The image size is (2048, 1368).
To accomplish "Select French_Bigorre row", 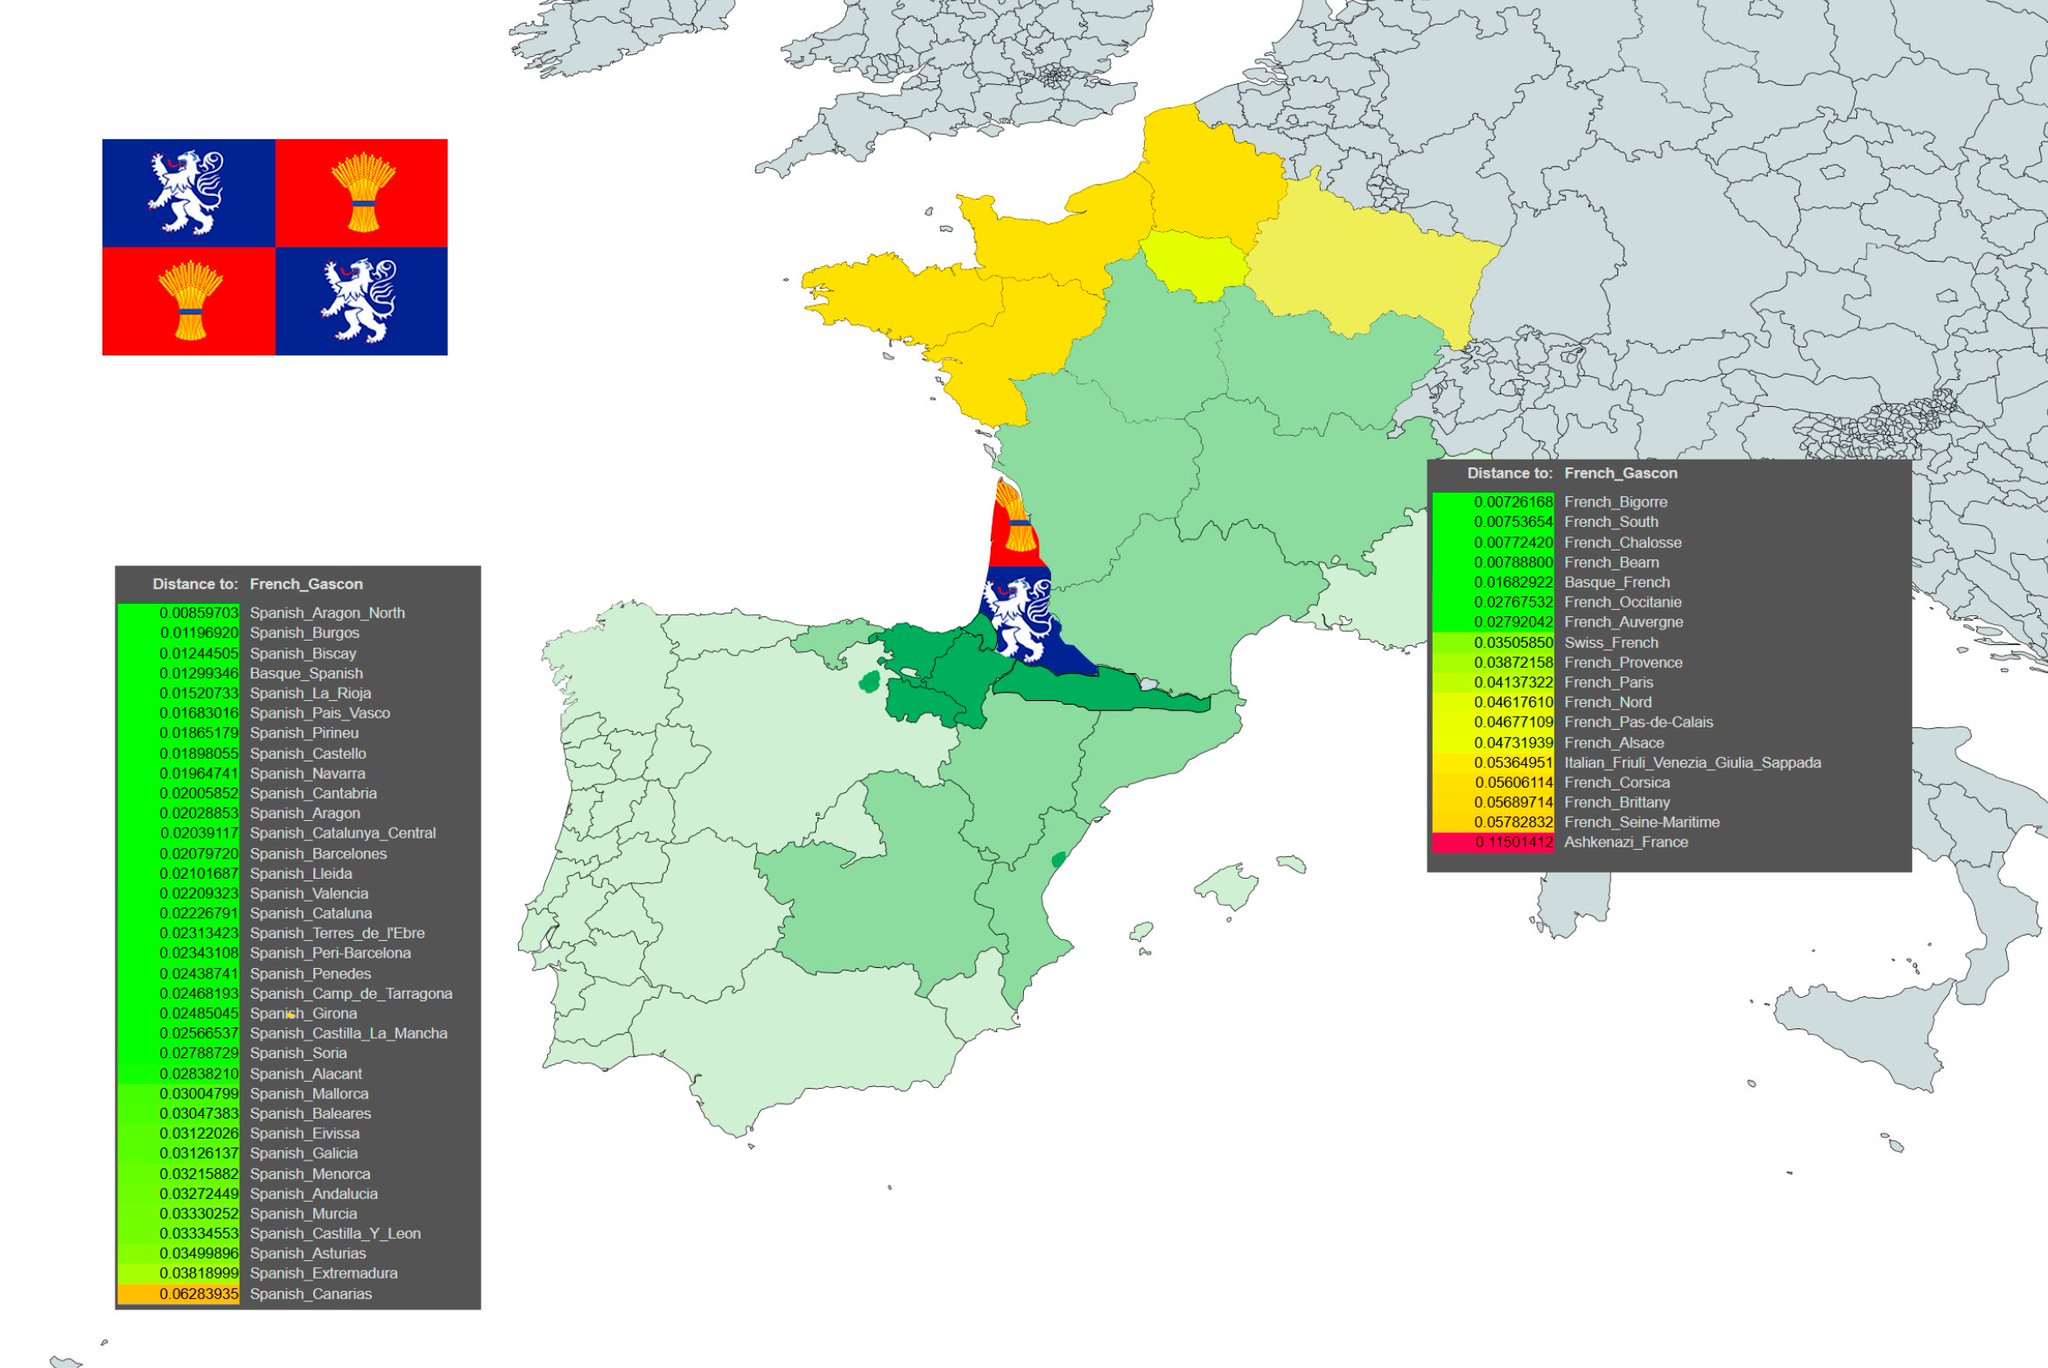I will (1670, 502).
